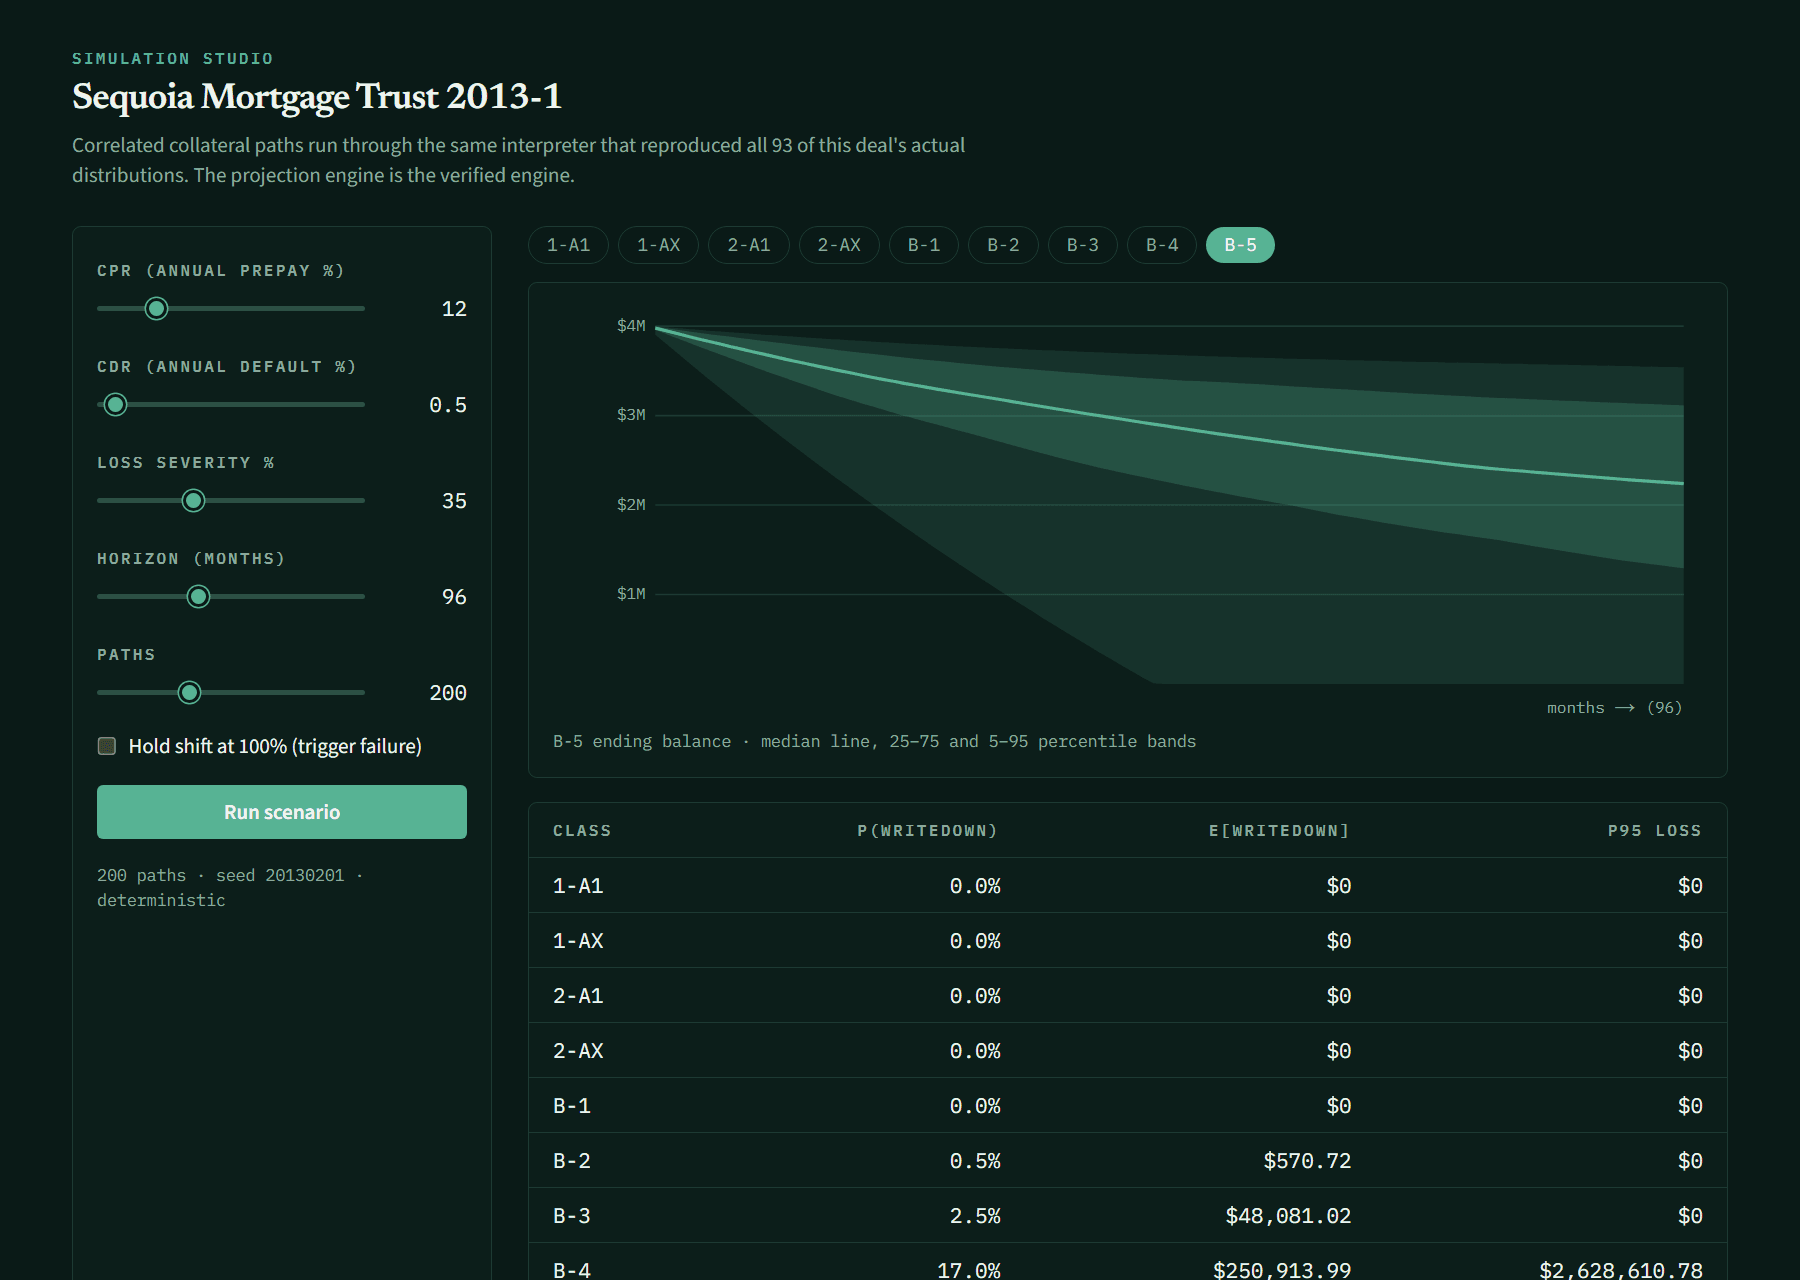Show the B-3 tranche chart
1800x1280 pixels.
(1082, 245)
